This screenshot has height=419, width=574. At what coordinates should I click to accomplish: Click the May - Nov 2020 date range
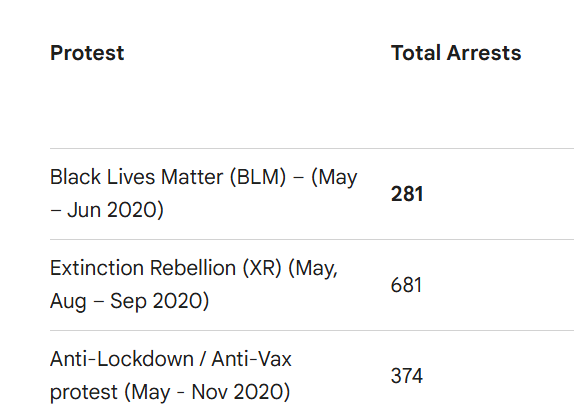[x=207, y=392]
